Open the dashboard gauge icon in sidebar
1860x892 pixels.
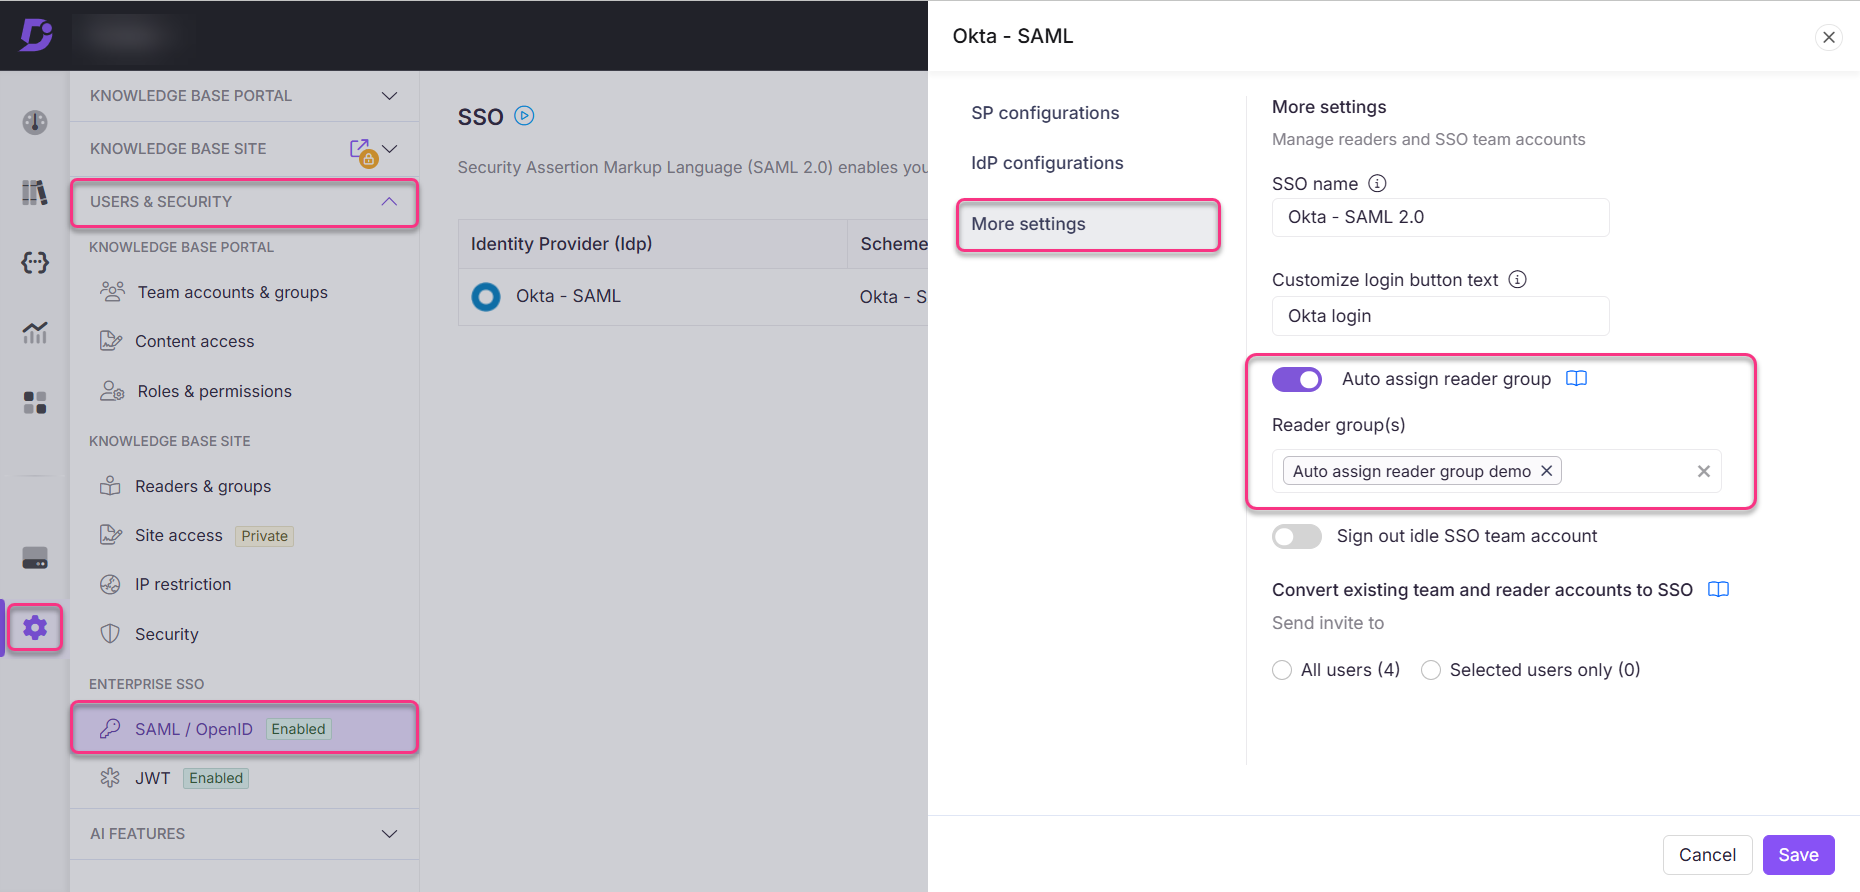click(x=35, y=122)
